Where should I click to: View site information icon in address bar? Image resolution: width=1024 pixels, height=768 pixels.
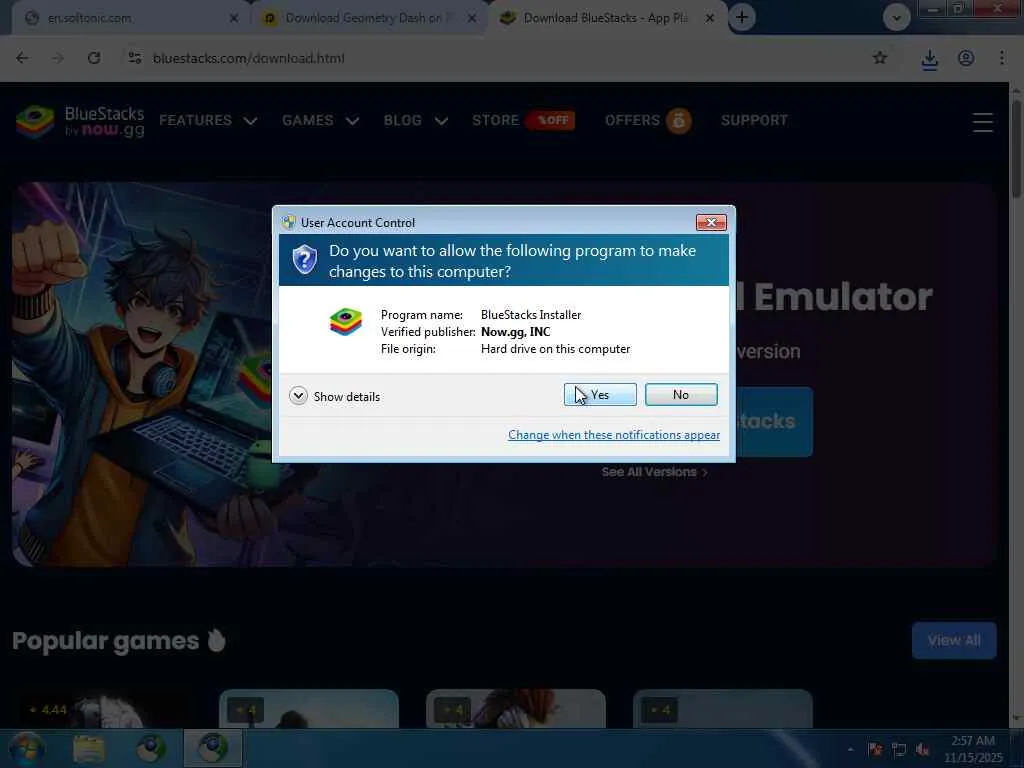135,58
